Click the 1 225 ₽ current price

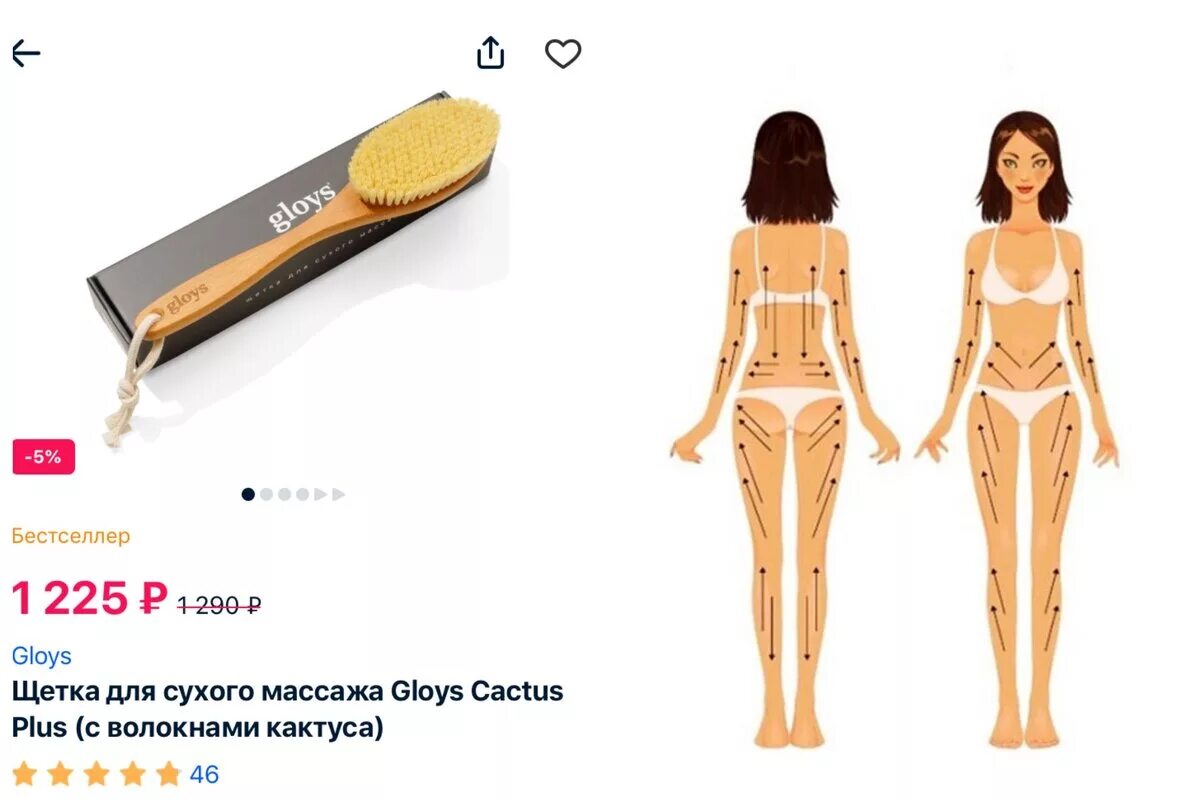(x=89, y=598)
